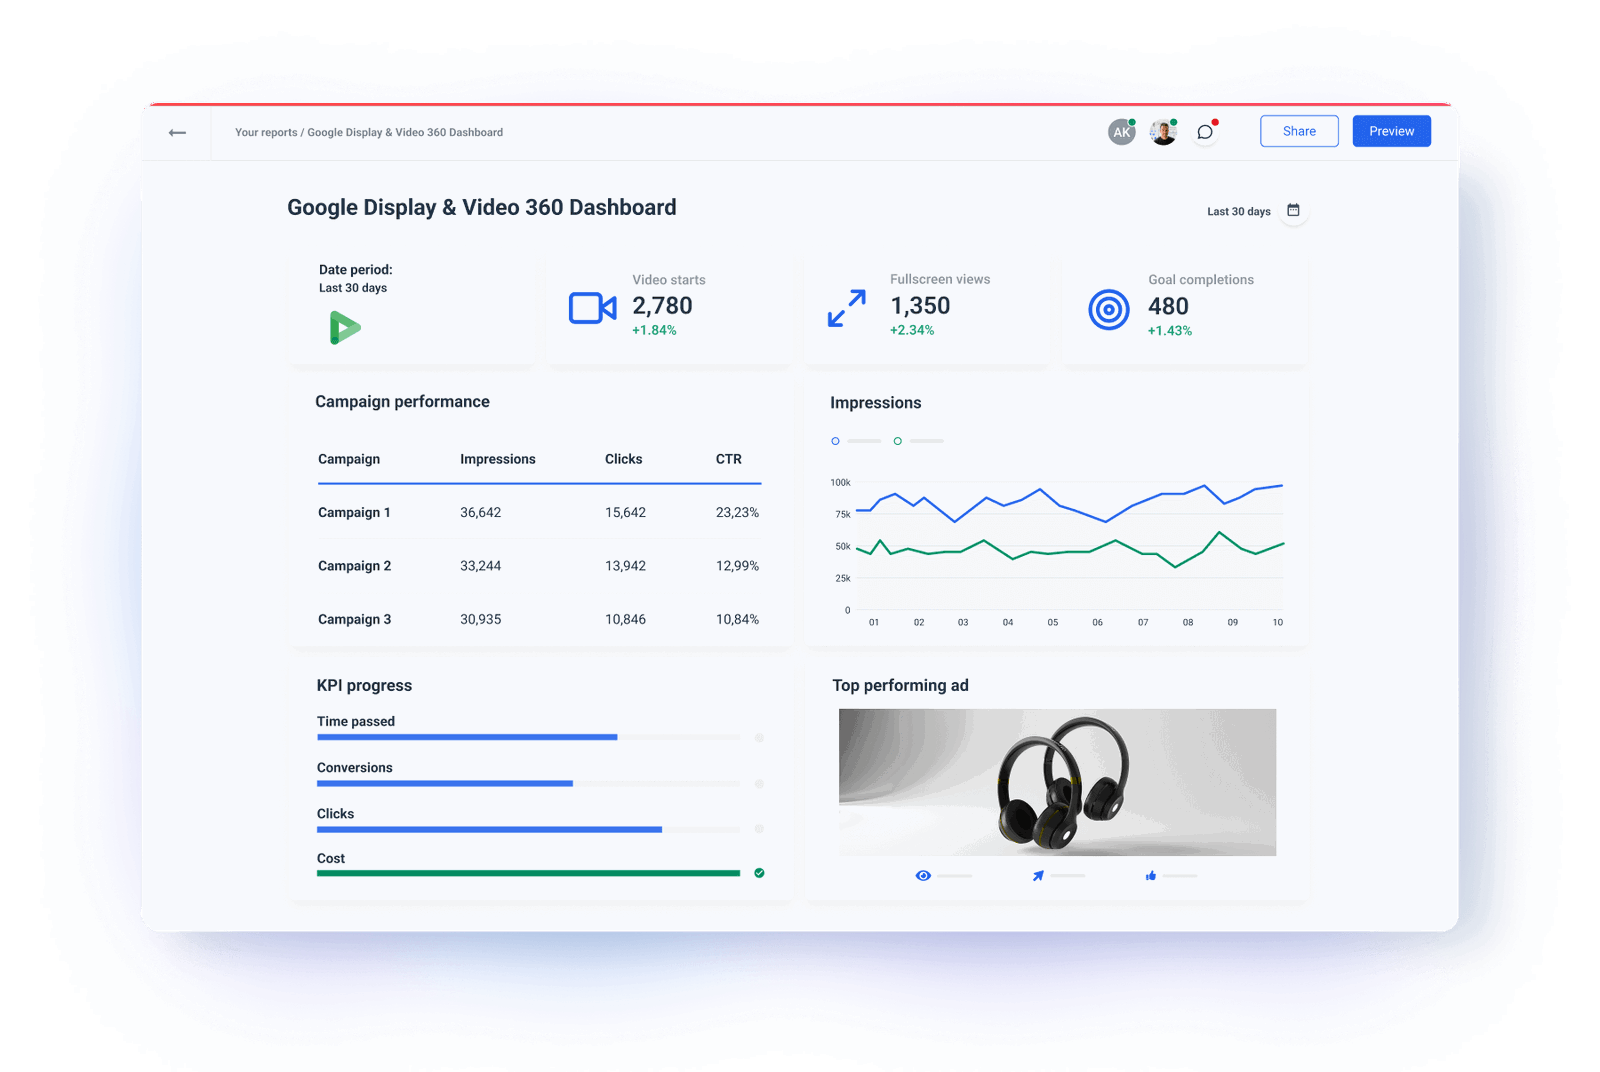
Task: Open the Last 30 days date range selector
Action: click(x=1238, y=211)
